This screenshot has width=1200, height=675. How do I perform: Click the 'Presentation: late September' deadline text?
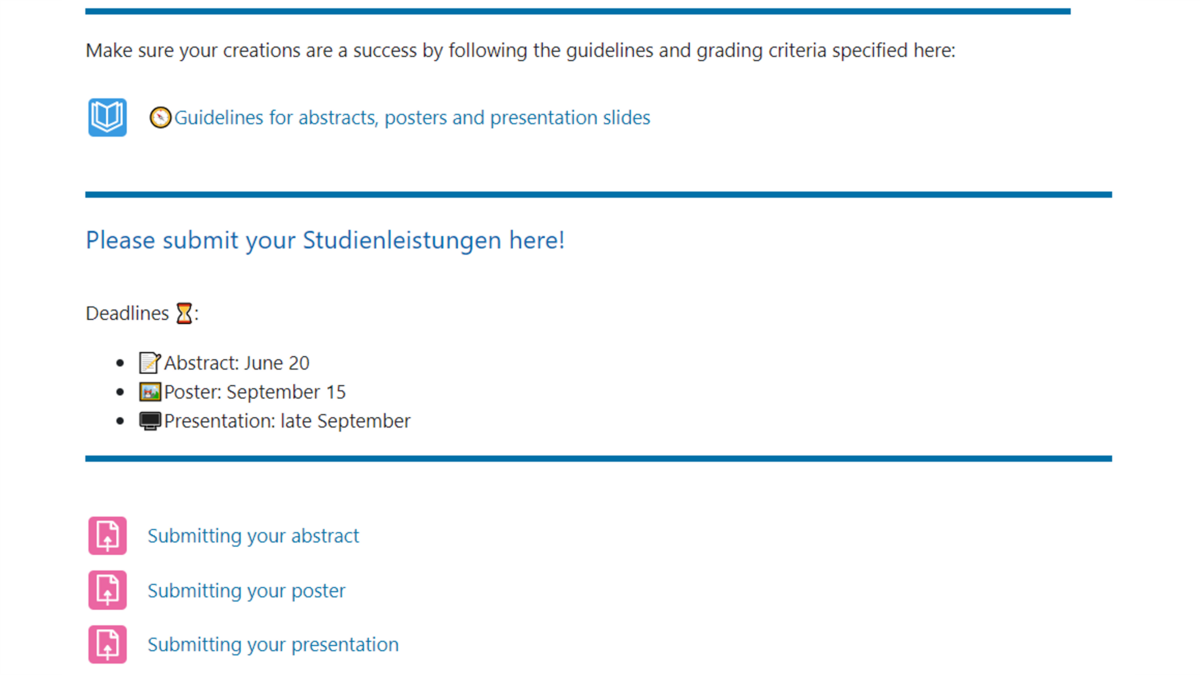[x=287, y=421]
